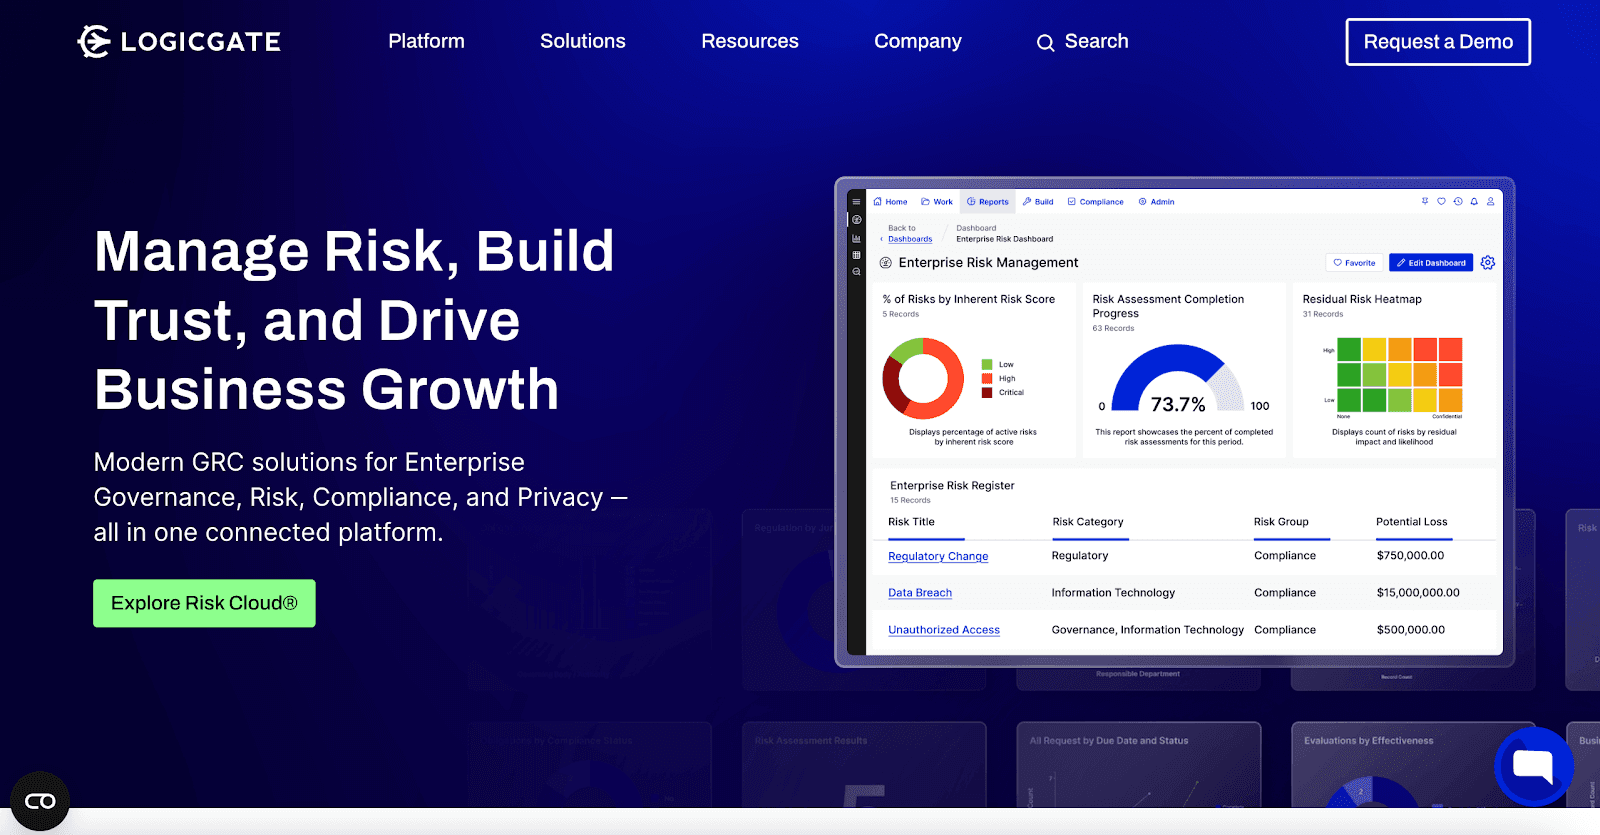
Task: Click the $750,000.00 potential loss cell
Action: coord(1410,556)
